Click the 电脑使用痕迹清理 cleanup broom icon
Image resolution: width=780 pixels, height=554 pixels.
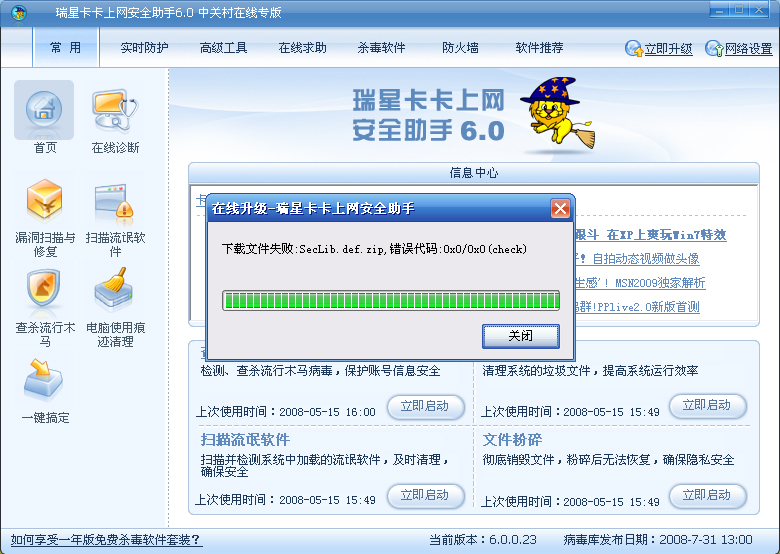[x=114, y=289]
